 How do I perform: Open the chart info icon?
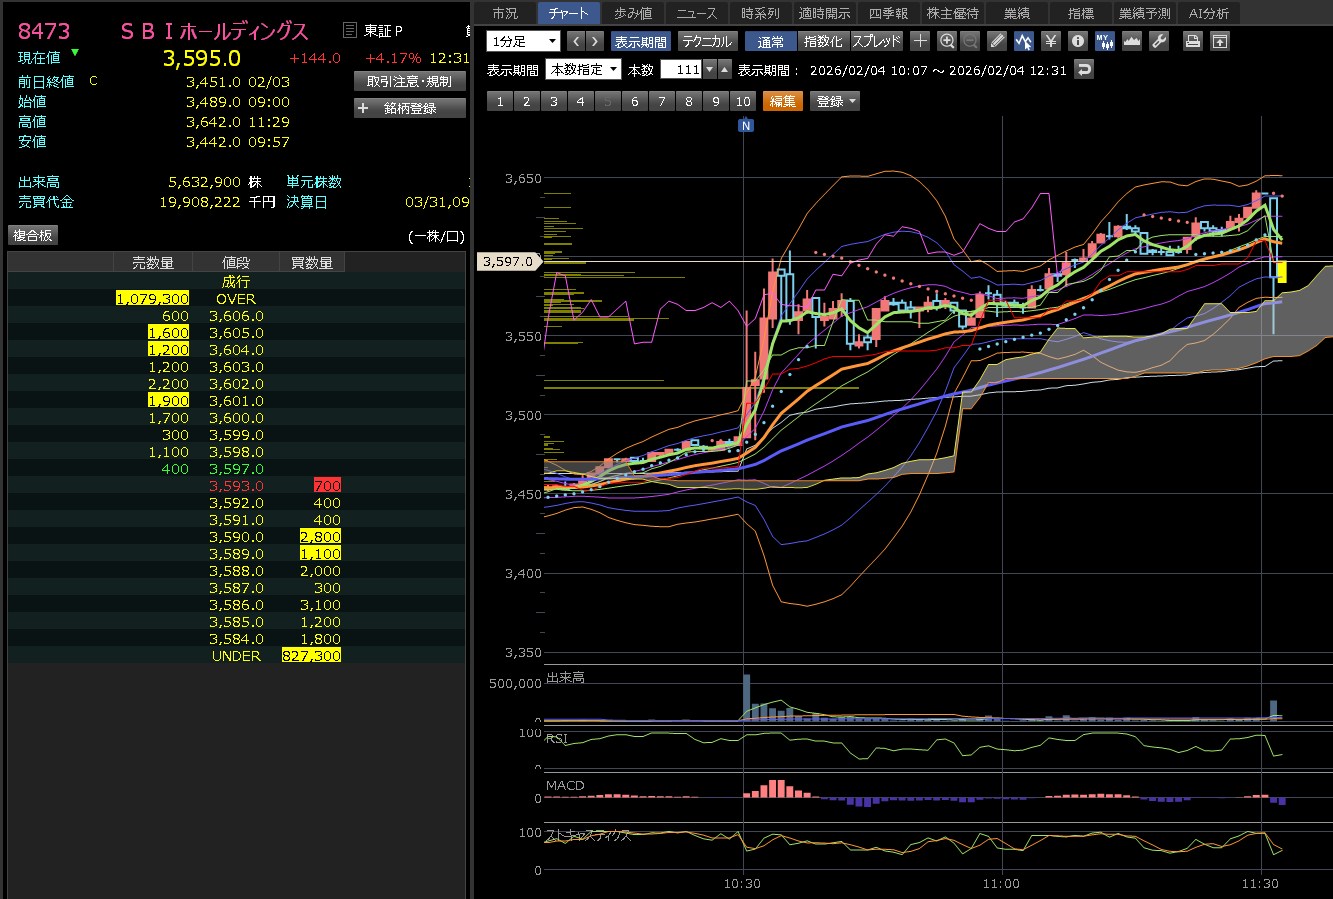pos(1077,41)
